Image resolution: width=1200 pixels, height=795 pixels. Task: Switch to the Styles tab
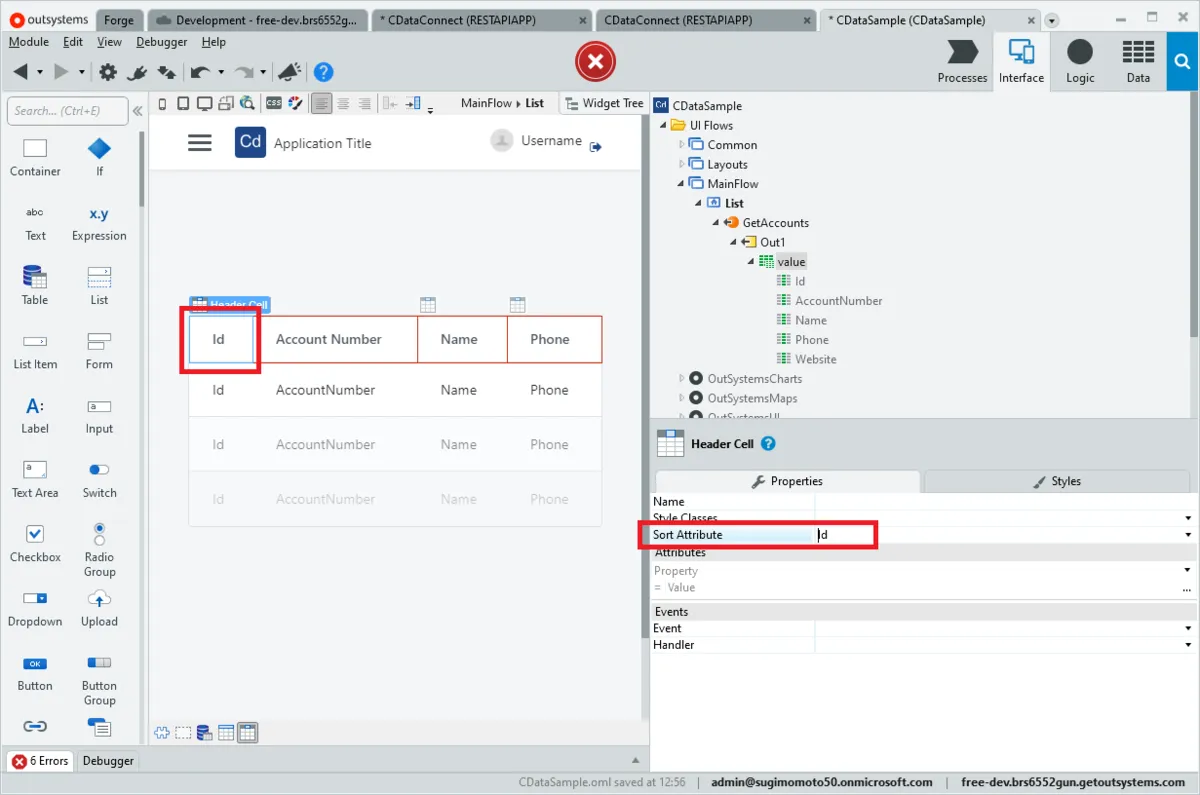click(x=1058, y=481)
